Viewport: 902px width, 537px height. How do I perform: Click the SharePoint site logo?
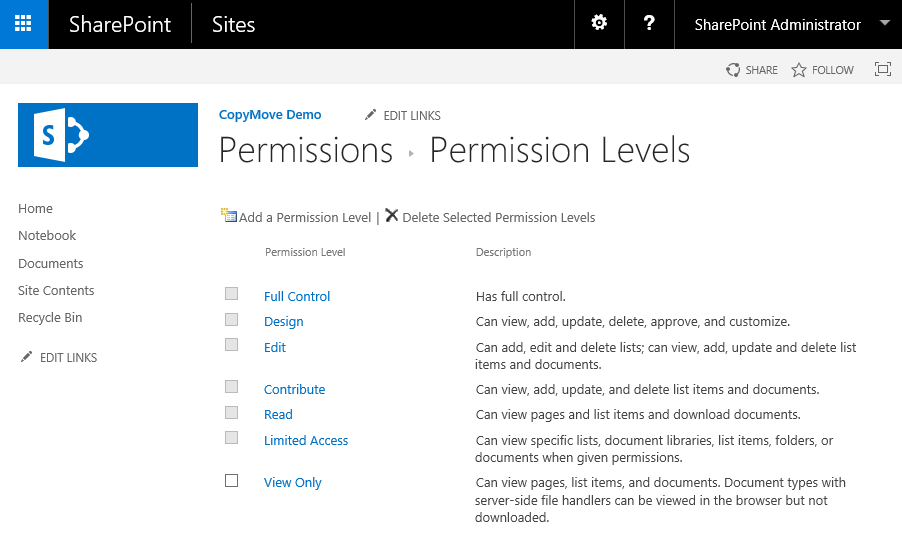108,134
